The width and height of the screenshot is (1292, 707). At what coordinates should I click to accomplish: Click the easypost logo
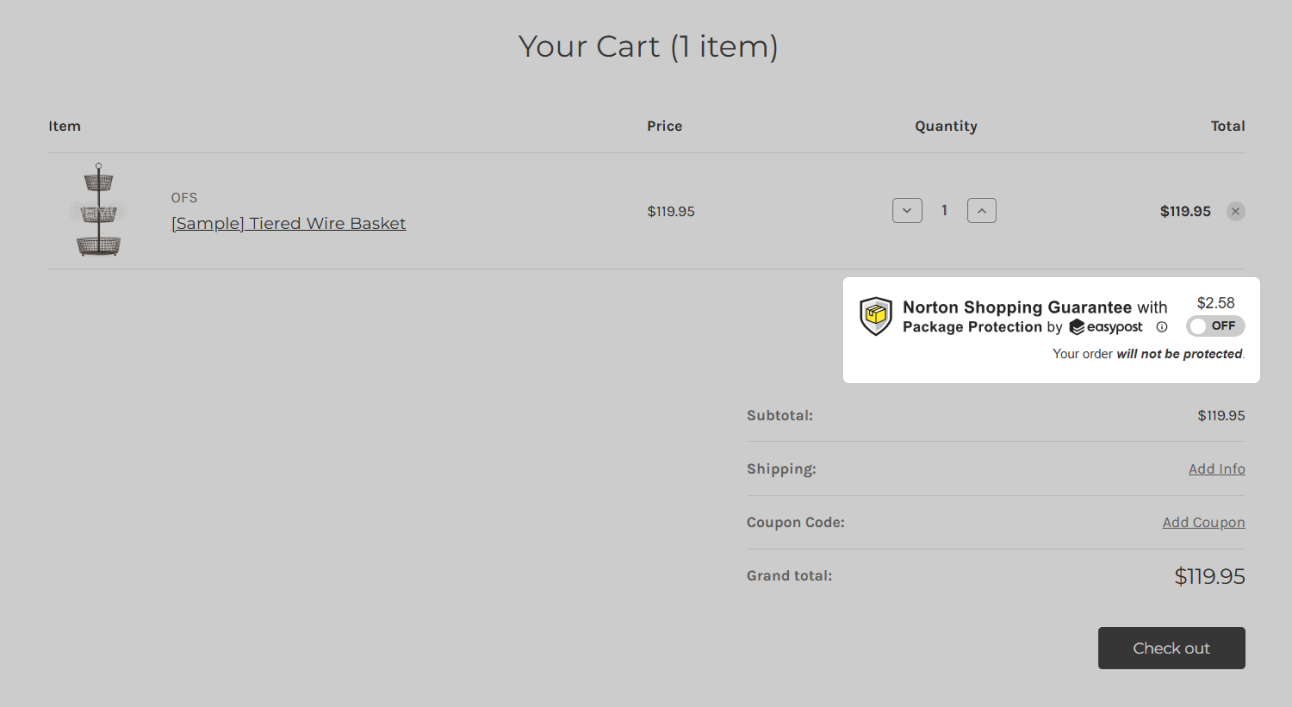point(1106,327)
